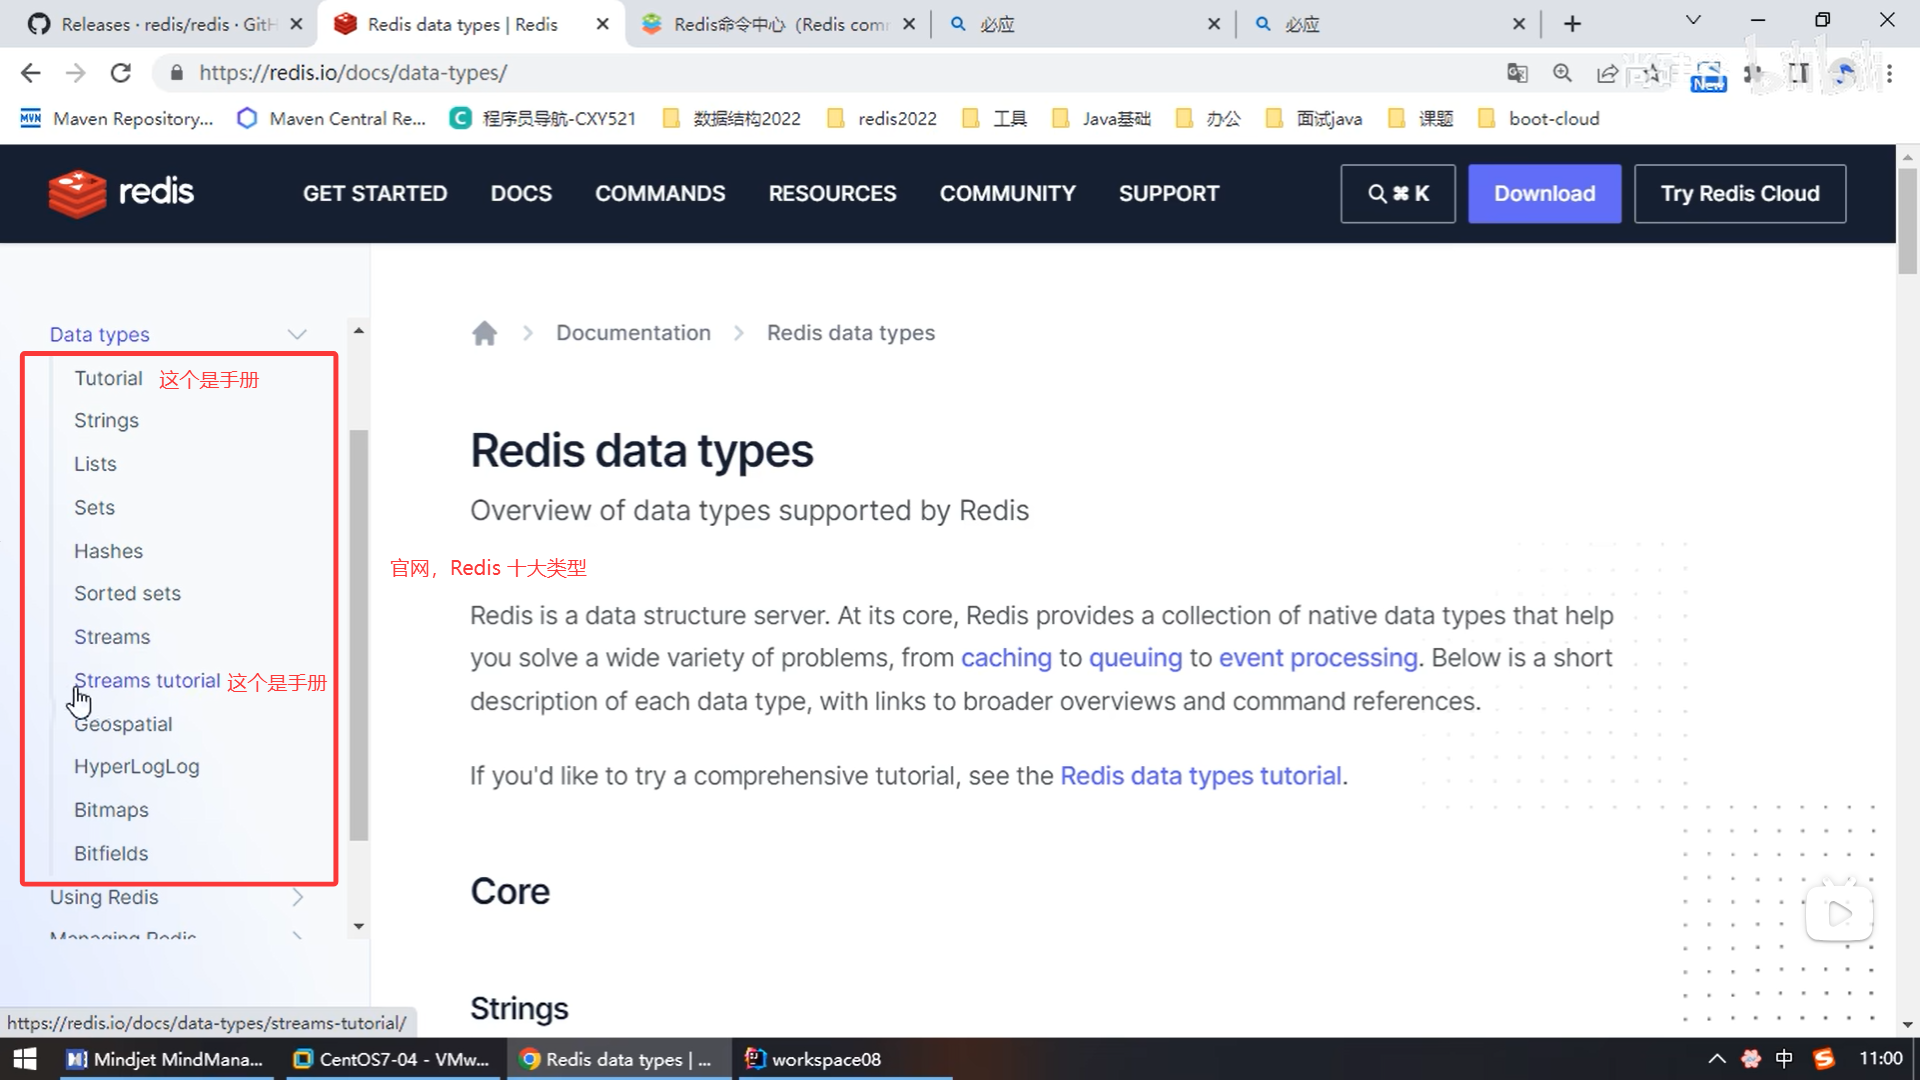Open Windows Start menu
This screenshot has height=1080, width=1920.
click(x=24, y=1059)
